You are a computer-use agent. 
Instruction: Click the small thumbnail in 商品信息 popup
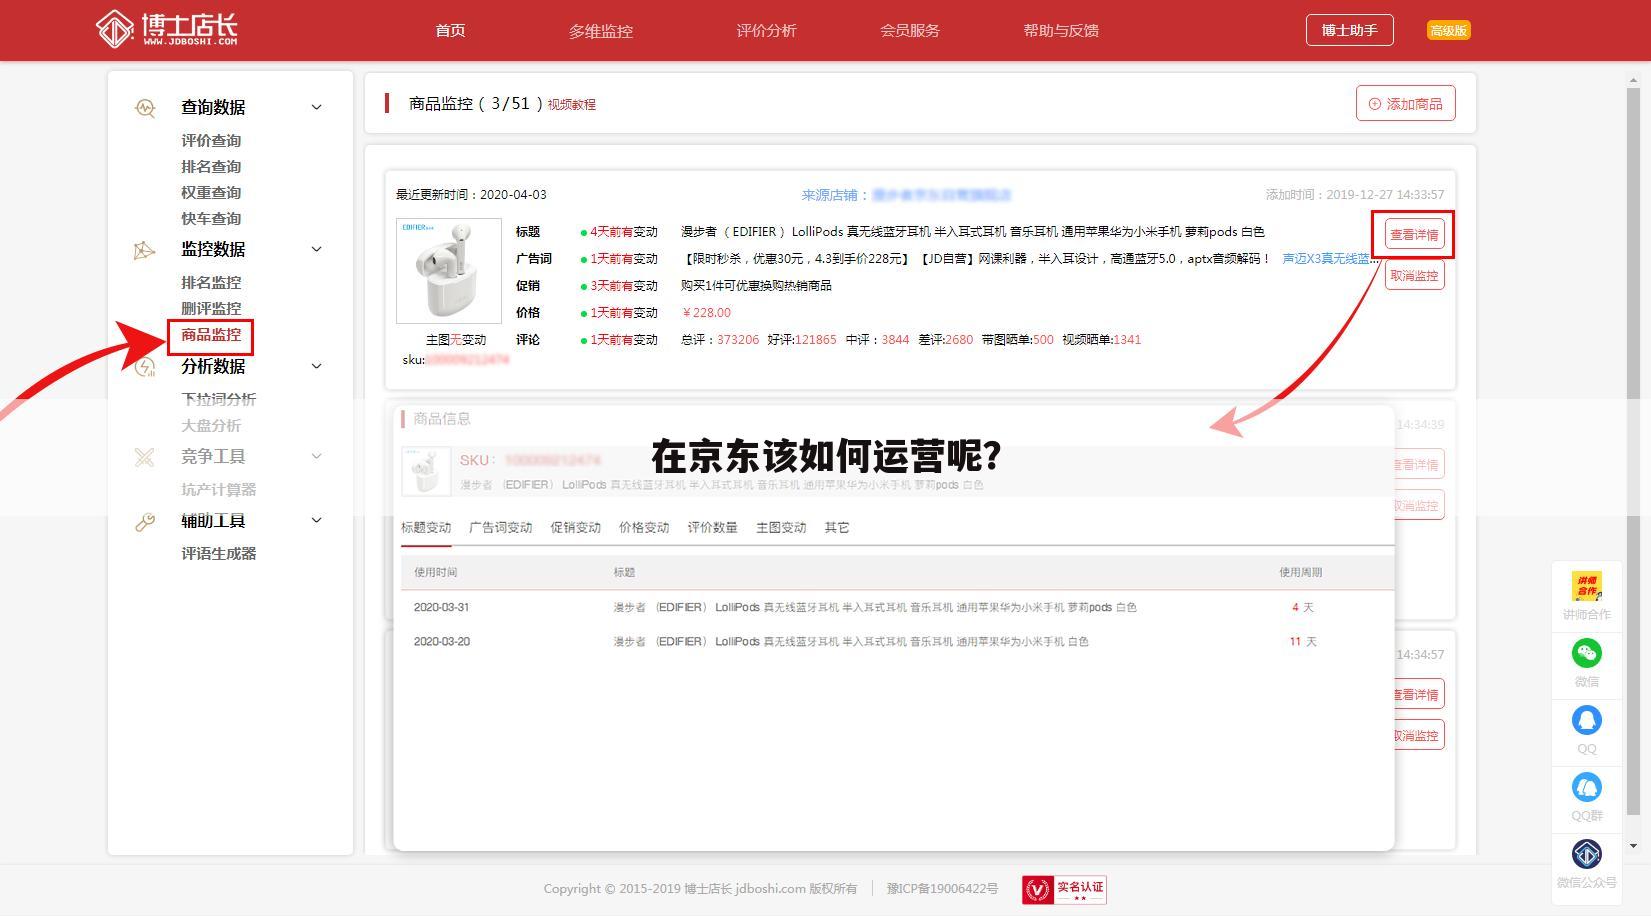coord(426,471)
